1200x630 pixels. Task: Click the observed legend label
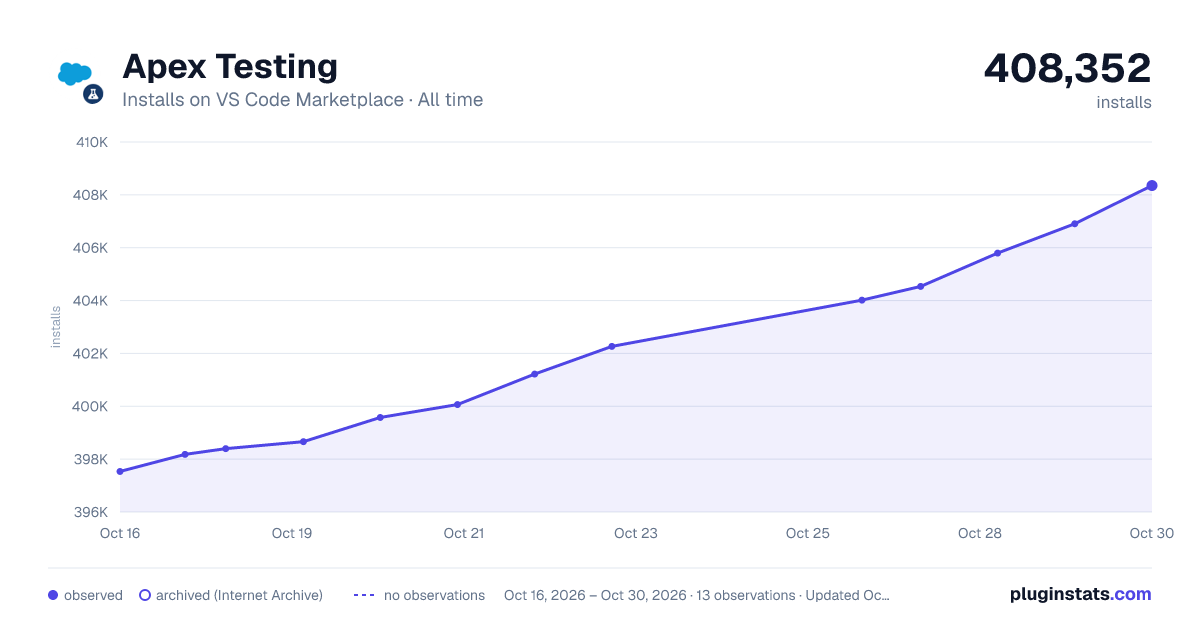93,595
